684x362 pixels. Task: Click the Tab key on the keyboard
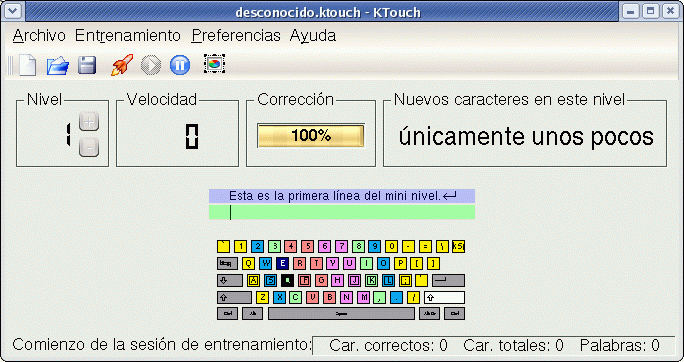point(227,263)
